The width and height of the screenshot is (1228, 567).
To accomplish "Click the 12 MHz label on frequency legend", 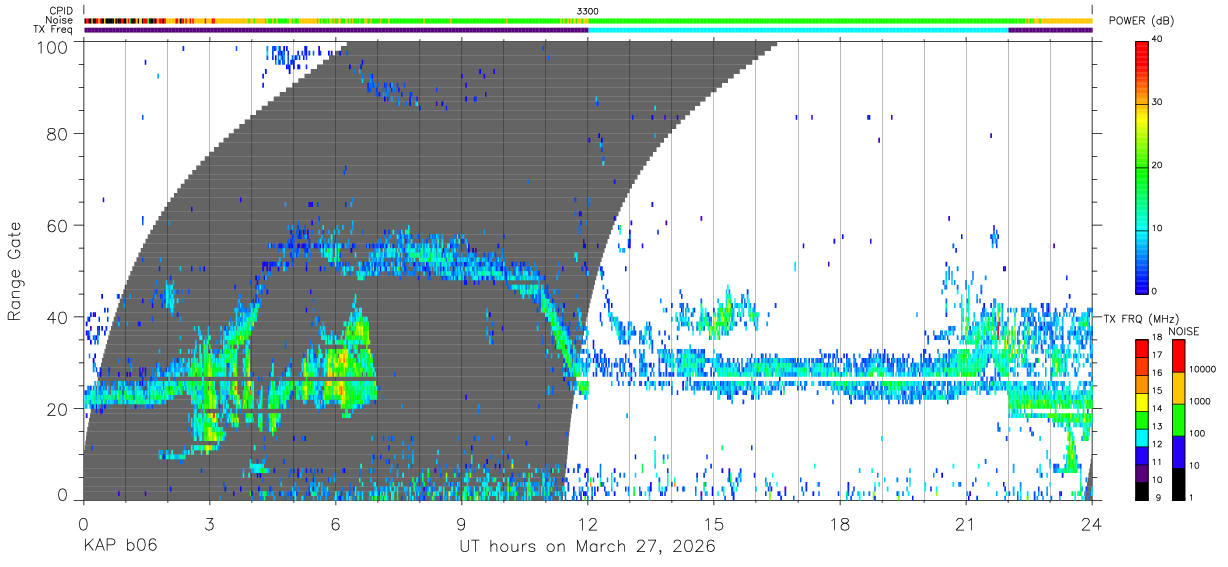I will 1158,444.
